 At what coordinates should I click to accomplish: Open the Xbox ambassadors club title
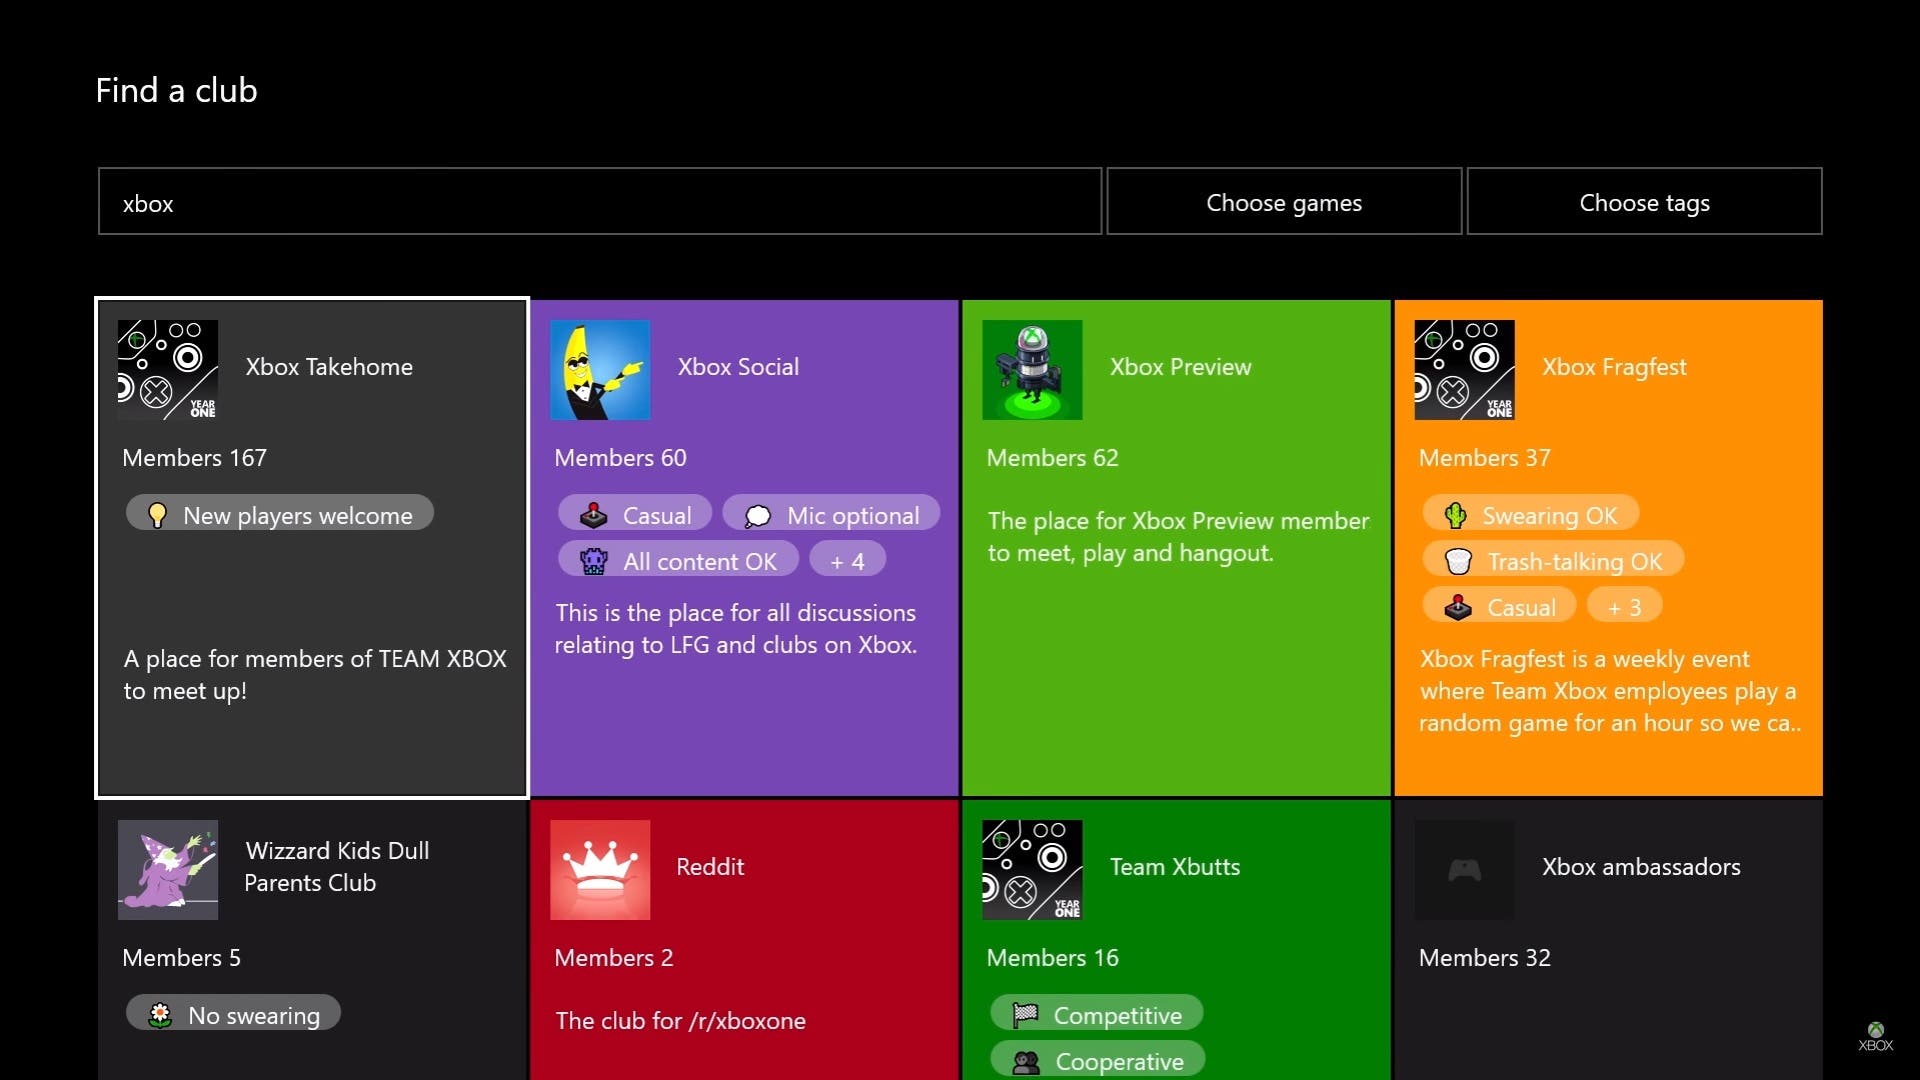[1641, 867]
